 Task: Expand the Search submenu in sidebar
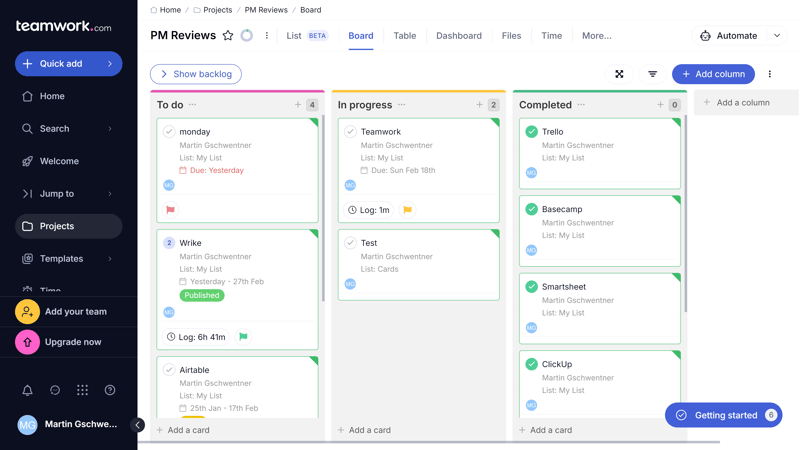click(110, 129)
